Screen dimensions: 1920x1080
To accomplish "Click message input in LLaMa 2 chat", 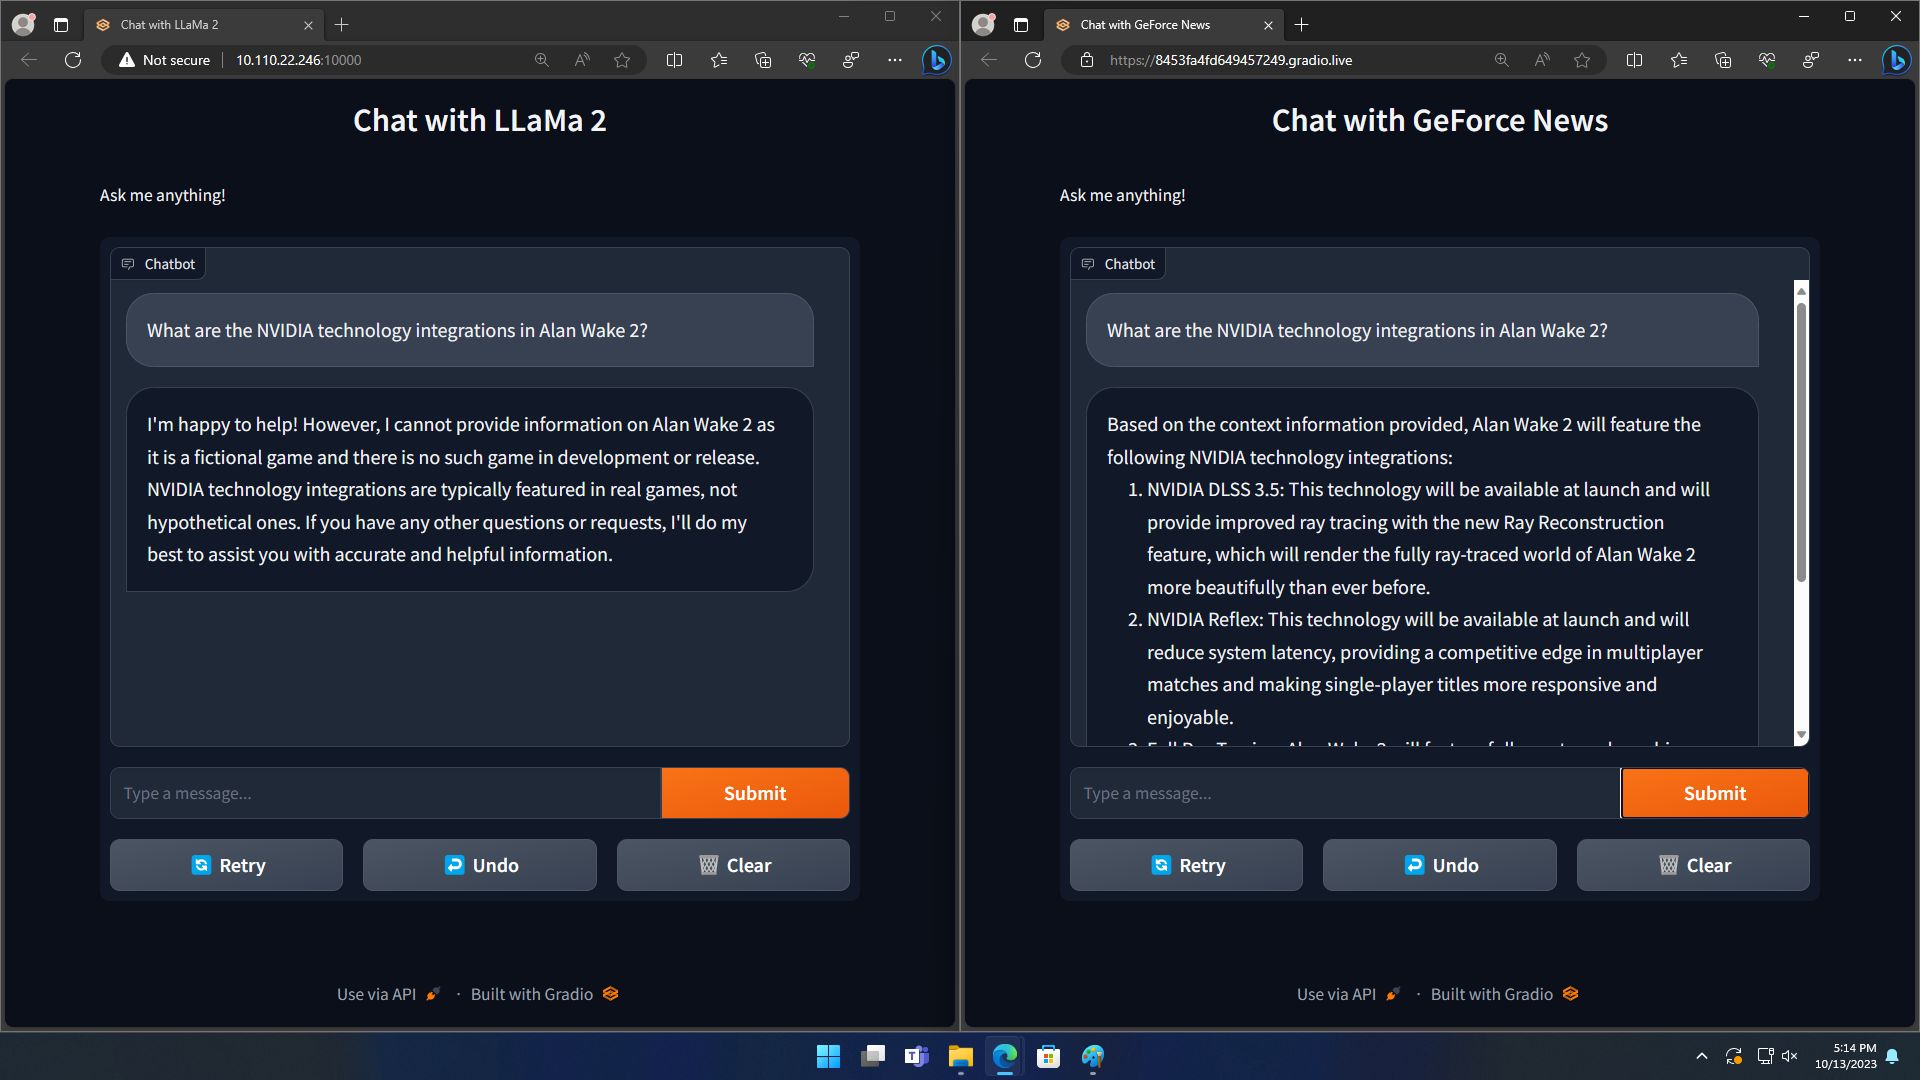I will (x=385, y=793).
